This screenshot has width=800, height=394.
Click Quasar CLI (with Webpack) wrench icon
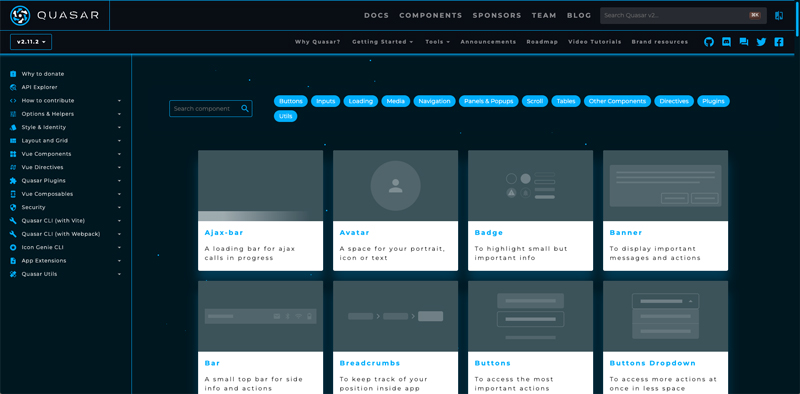pos(13,234)
